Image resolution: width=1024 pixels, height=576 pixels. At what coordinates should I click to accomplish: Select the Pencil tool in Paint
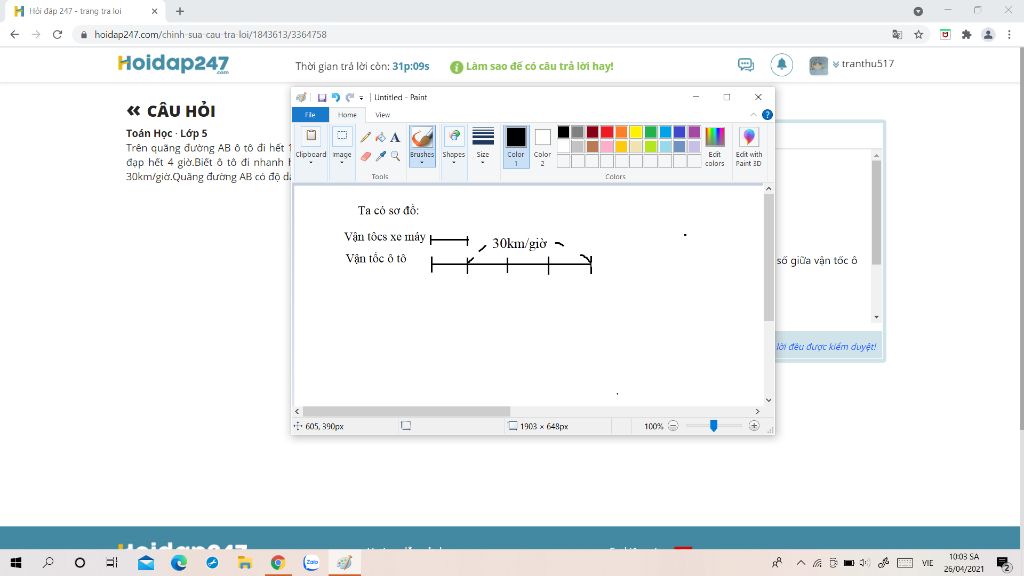click(x=366, y=137)
